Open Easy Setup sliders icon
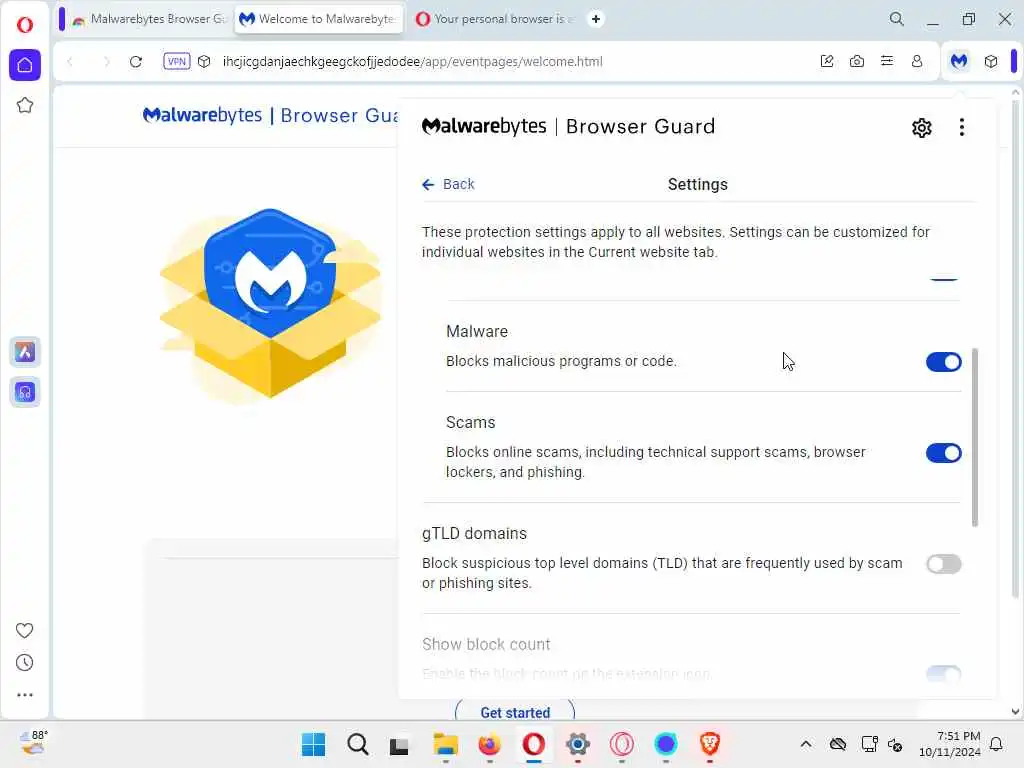 click(x=886, y=61)
